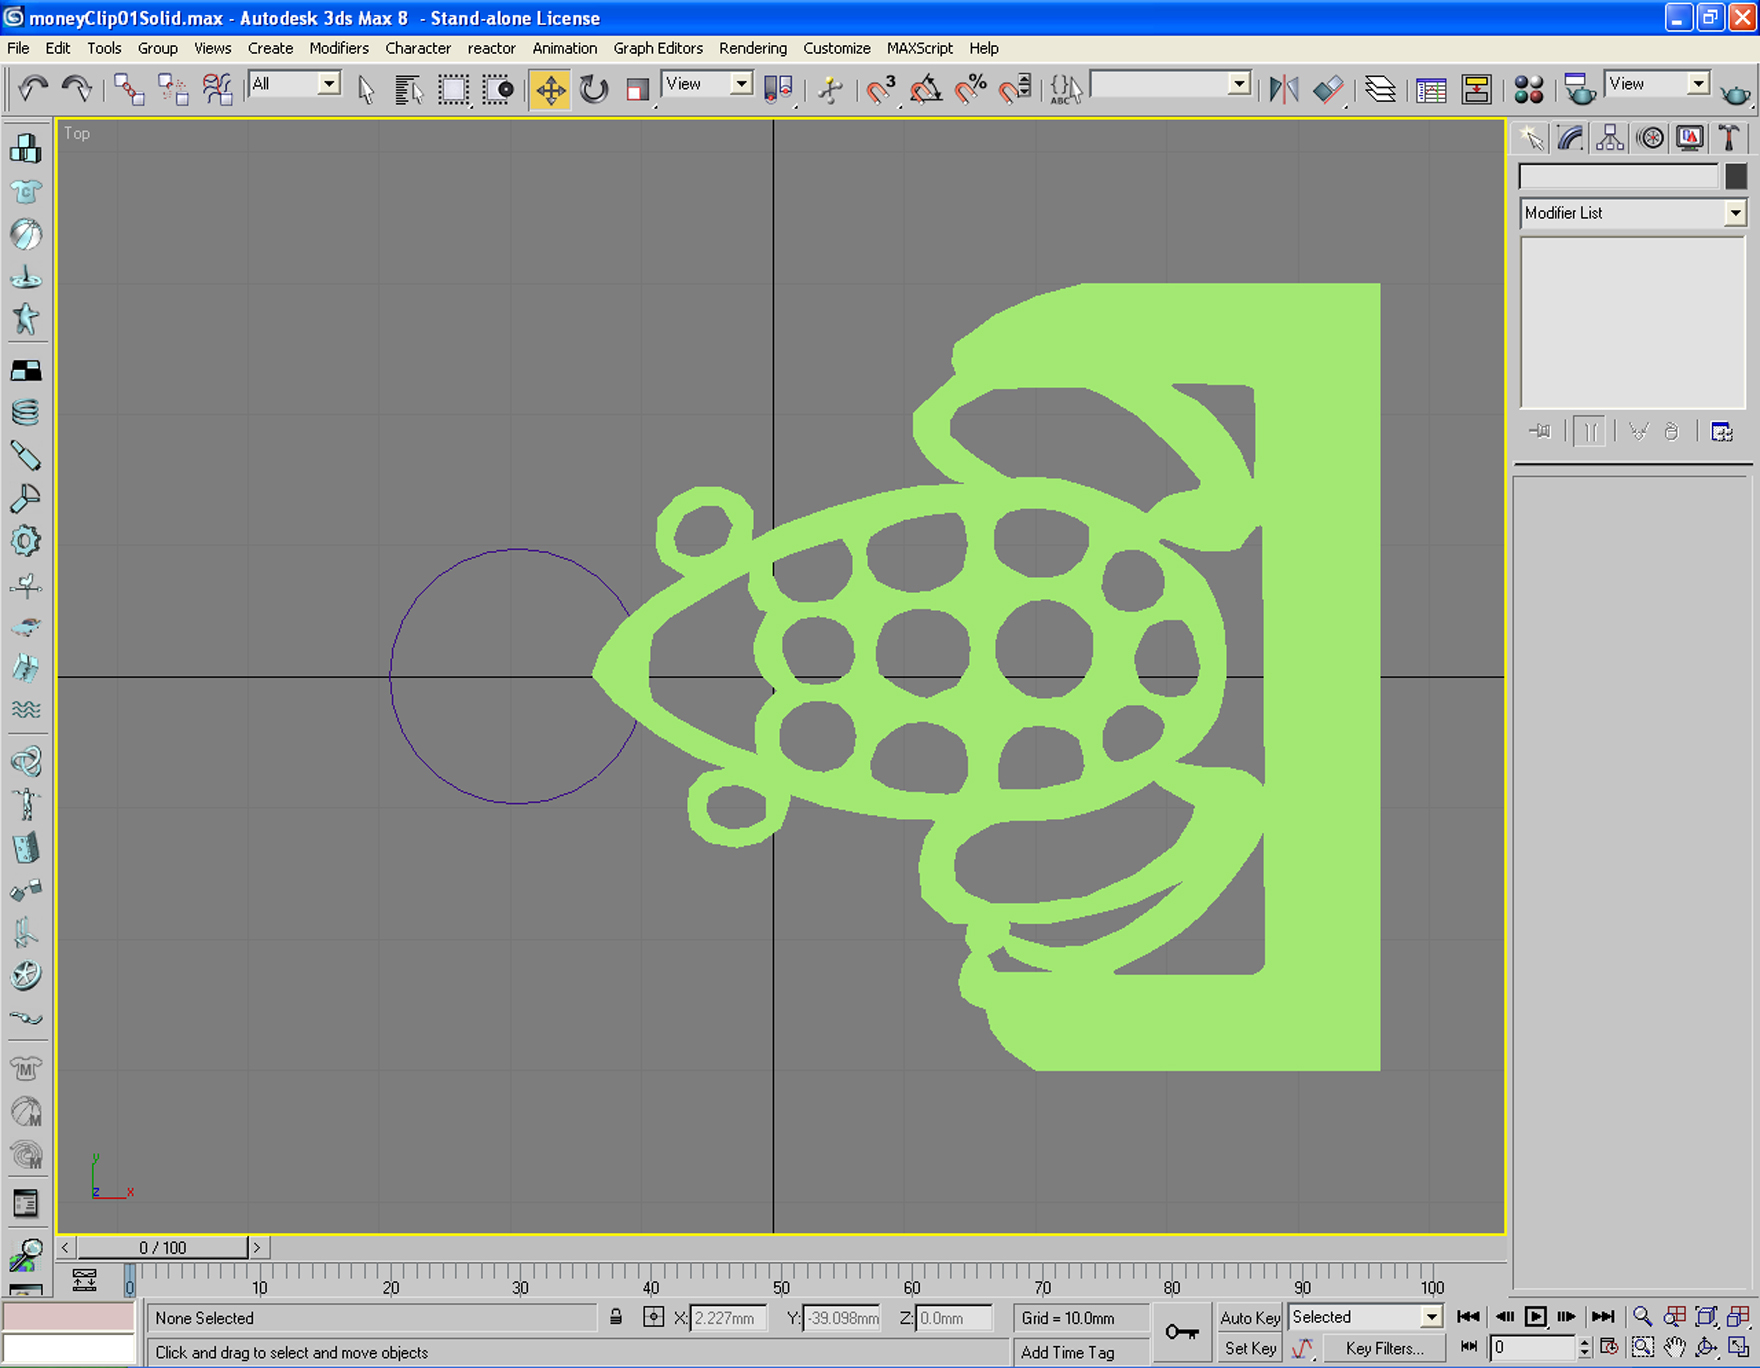Image resolution: width=1760 pixels, height=1368 pixels.
Task: Go to Start frame button
Action: (1468, 1316)
